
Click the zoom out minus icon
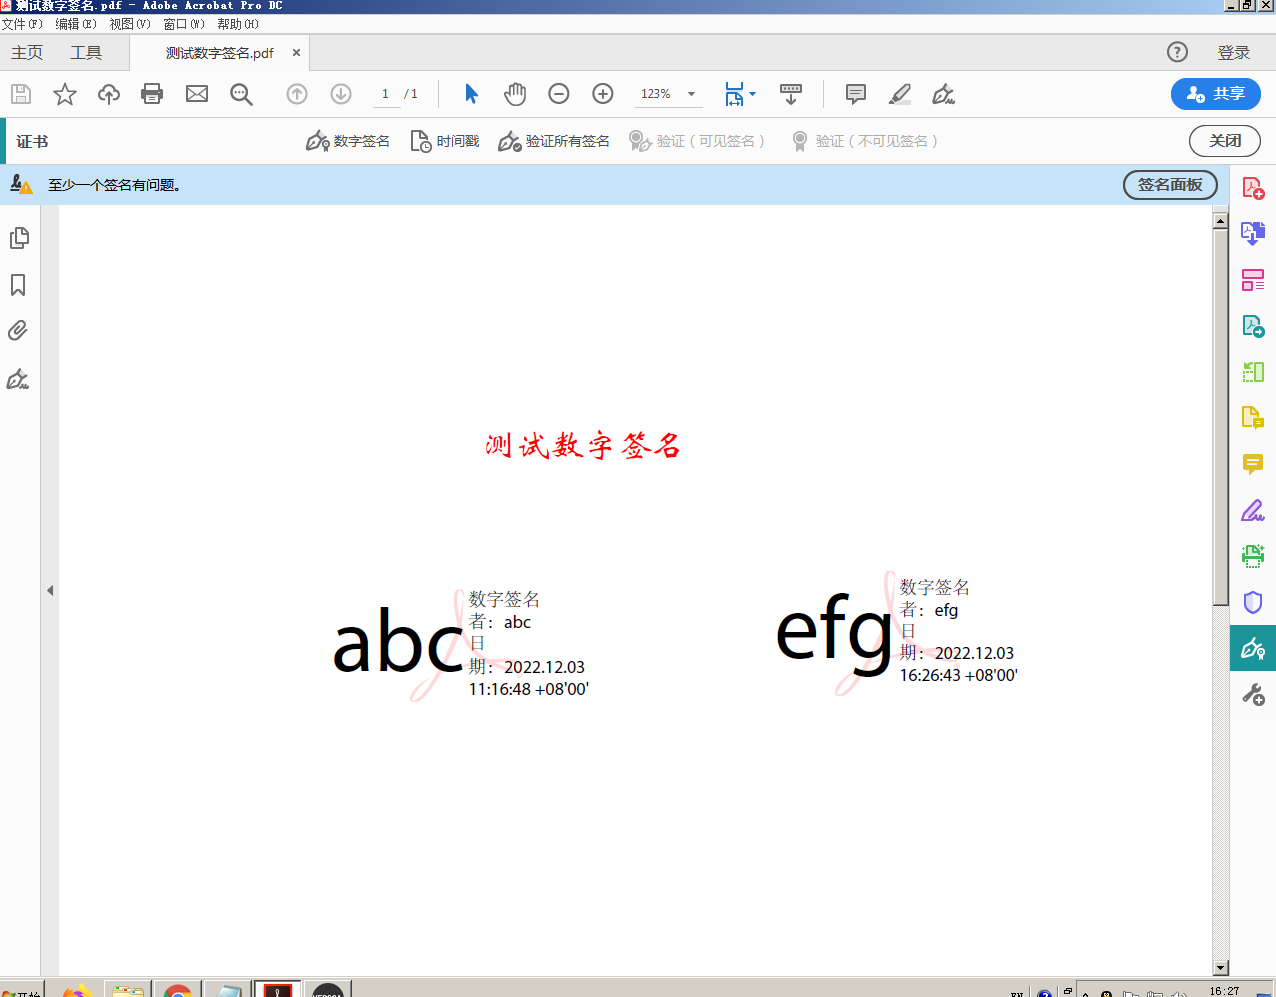click(x=559, y=94)
